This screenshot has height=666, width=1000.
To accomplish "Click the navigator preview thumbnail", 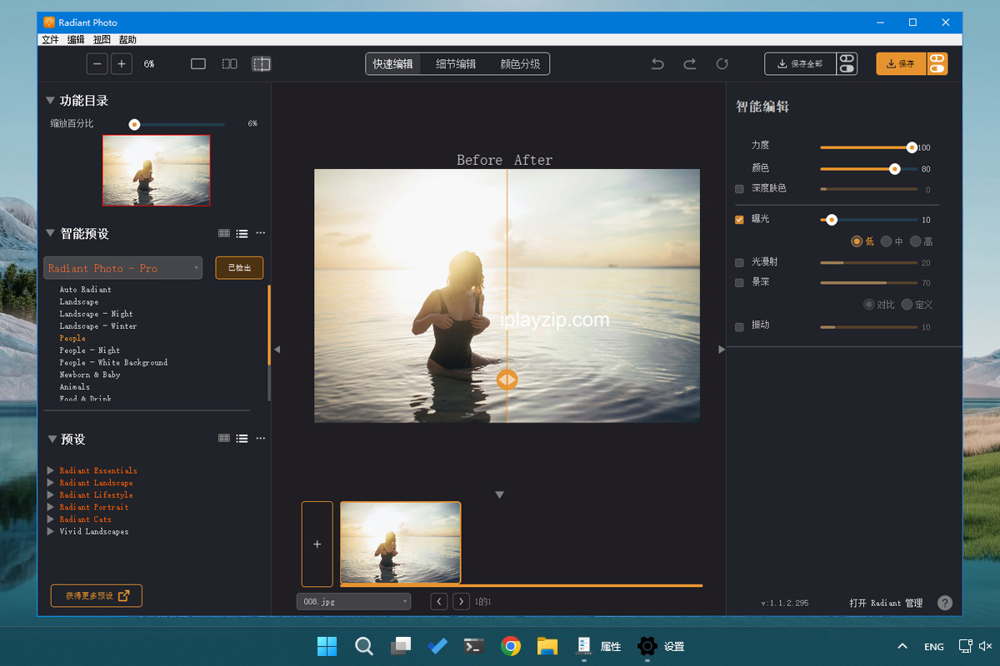I will [156, 170].
